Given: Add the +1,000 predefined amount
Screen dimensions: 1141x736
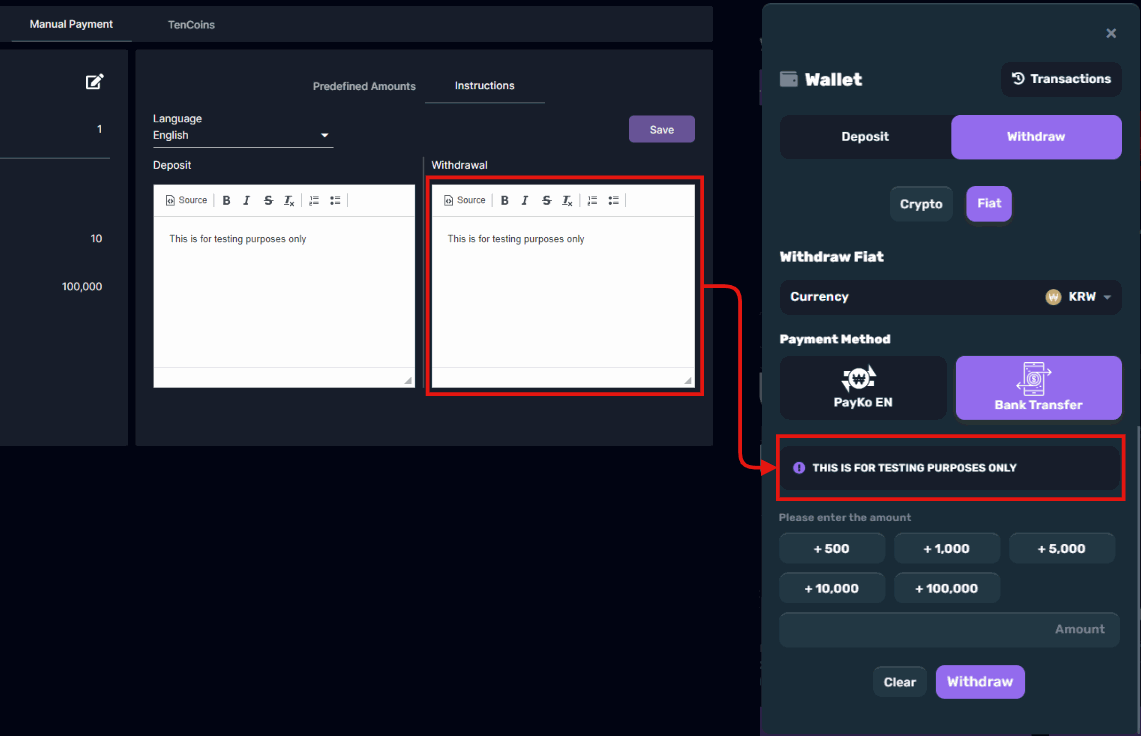Looking at the screenshot, I should (947, 548).
